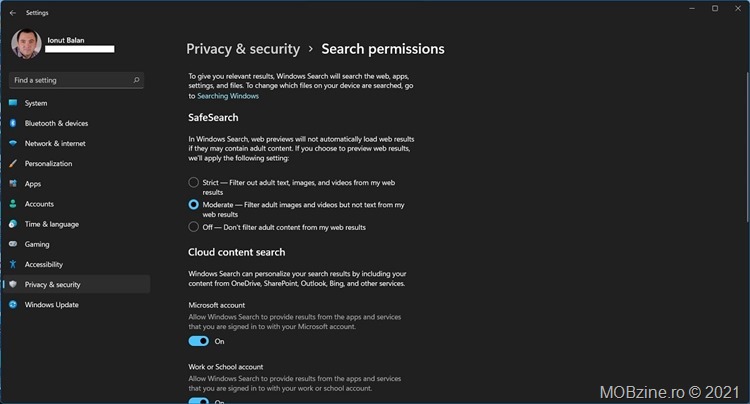750x404 pixels.
Task: Open Network & internet wifi icon
Action: point(13,143)
